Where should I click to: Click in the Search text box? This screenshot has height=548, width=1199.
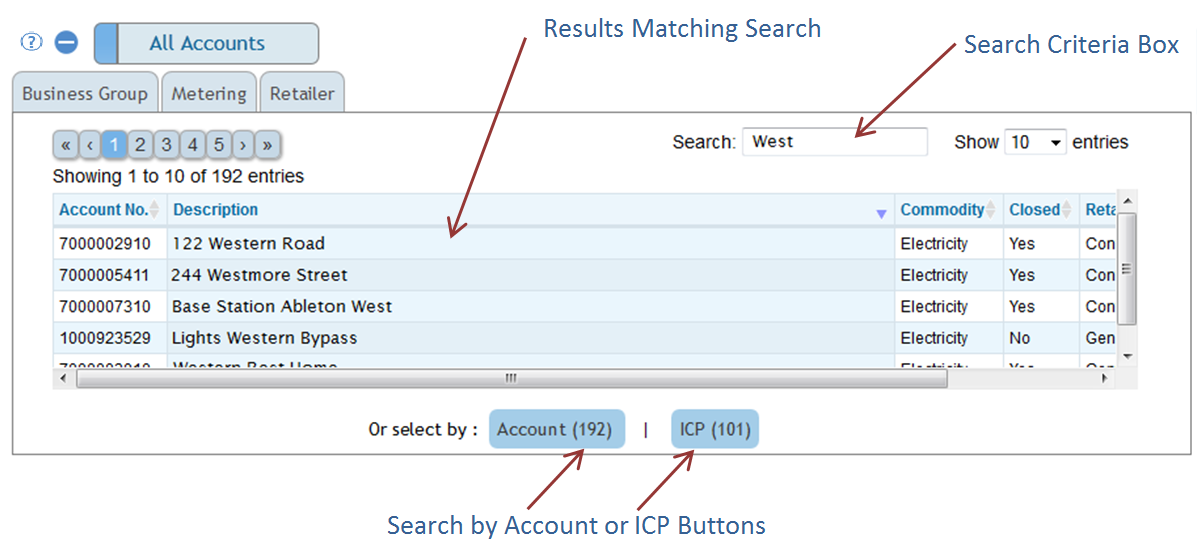coord(834,142)
